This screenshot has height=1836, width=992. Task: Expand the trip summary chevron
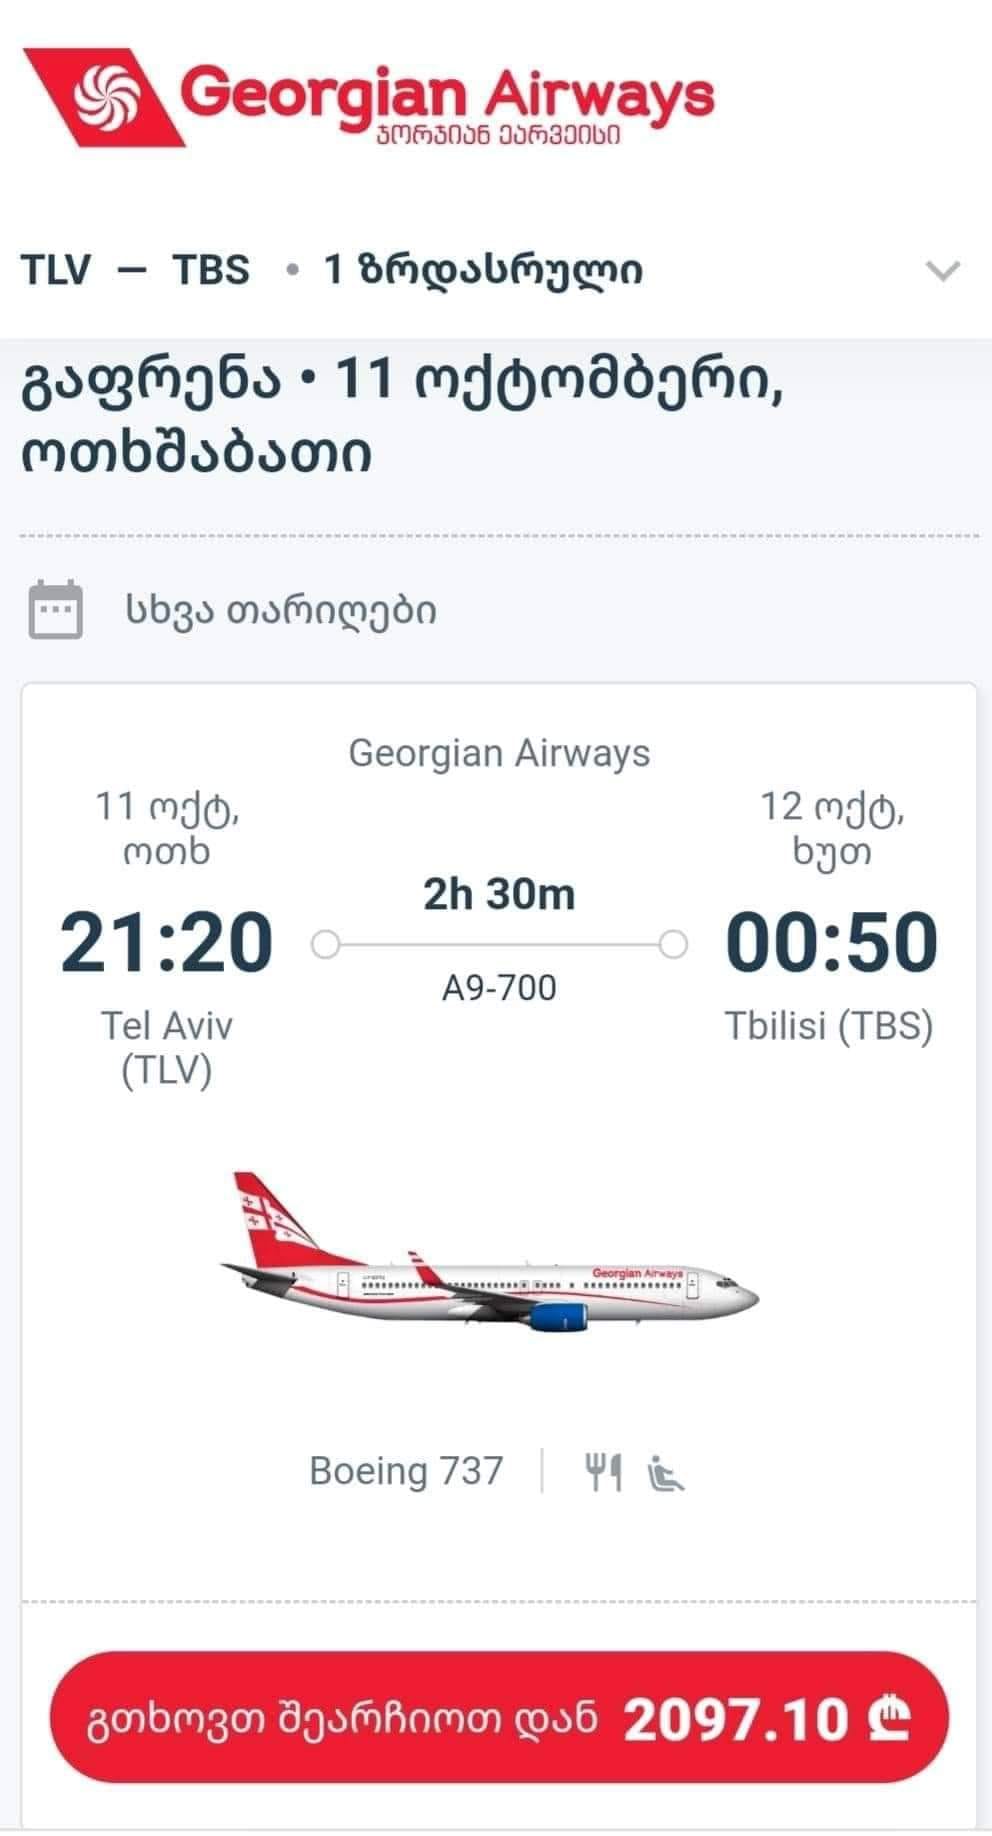(x=943, y=270)
